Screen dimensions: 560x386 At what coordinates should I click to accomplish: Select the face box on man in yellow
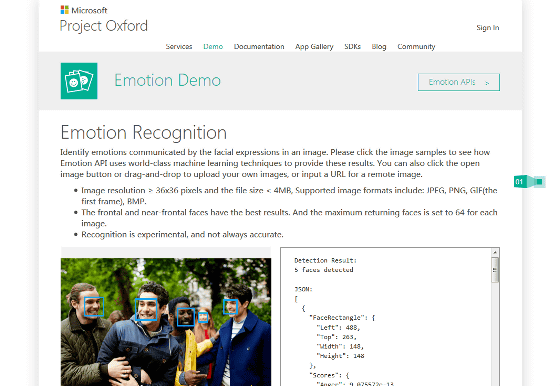(186, 317)
